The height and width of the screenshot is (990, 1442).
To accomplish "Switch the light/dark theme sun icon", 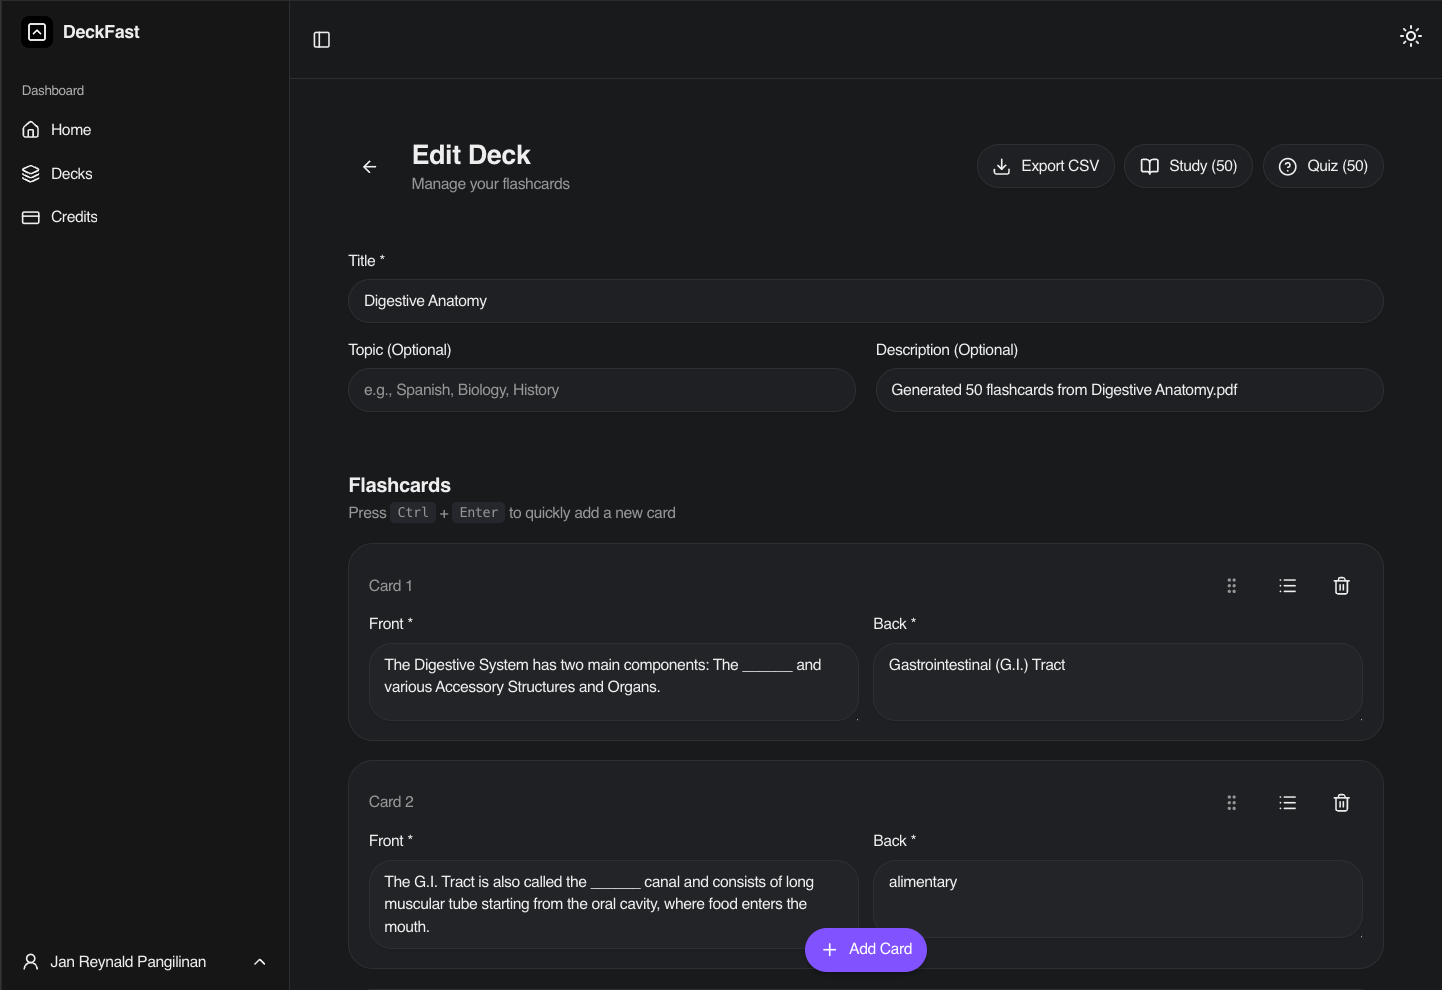I will (1410, 37).
